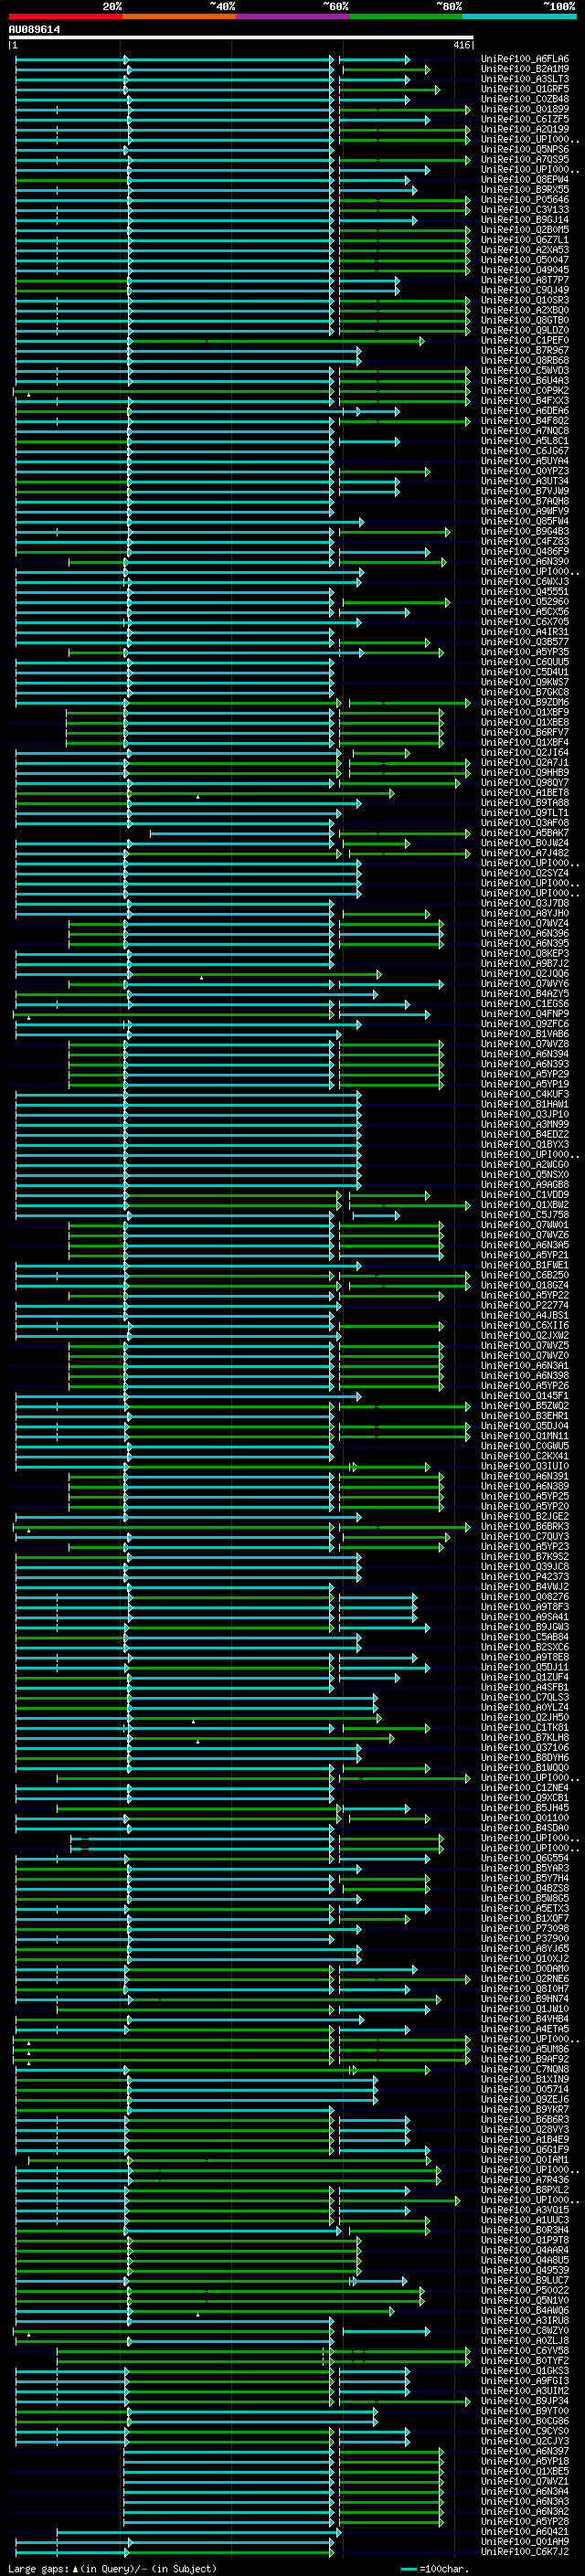Click the purple ~60% identity legend segment
The height and width of the screenshot is (2576, 585).
292,16
